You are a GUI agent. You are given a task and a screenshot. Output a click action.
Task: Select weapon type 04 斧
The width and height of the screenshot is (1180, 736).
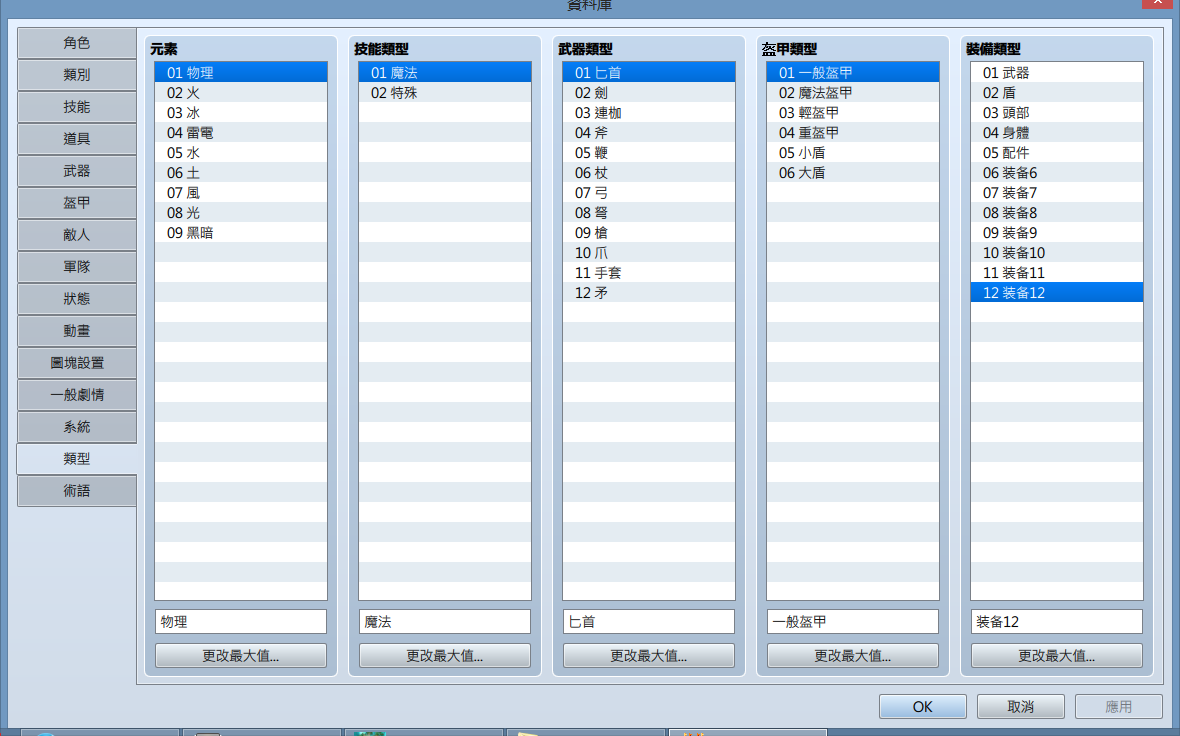coord(649,132)
